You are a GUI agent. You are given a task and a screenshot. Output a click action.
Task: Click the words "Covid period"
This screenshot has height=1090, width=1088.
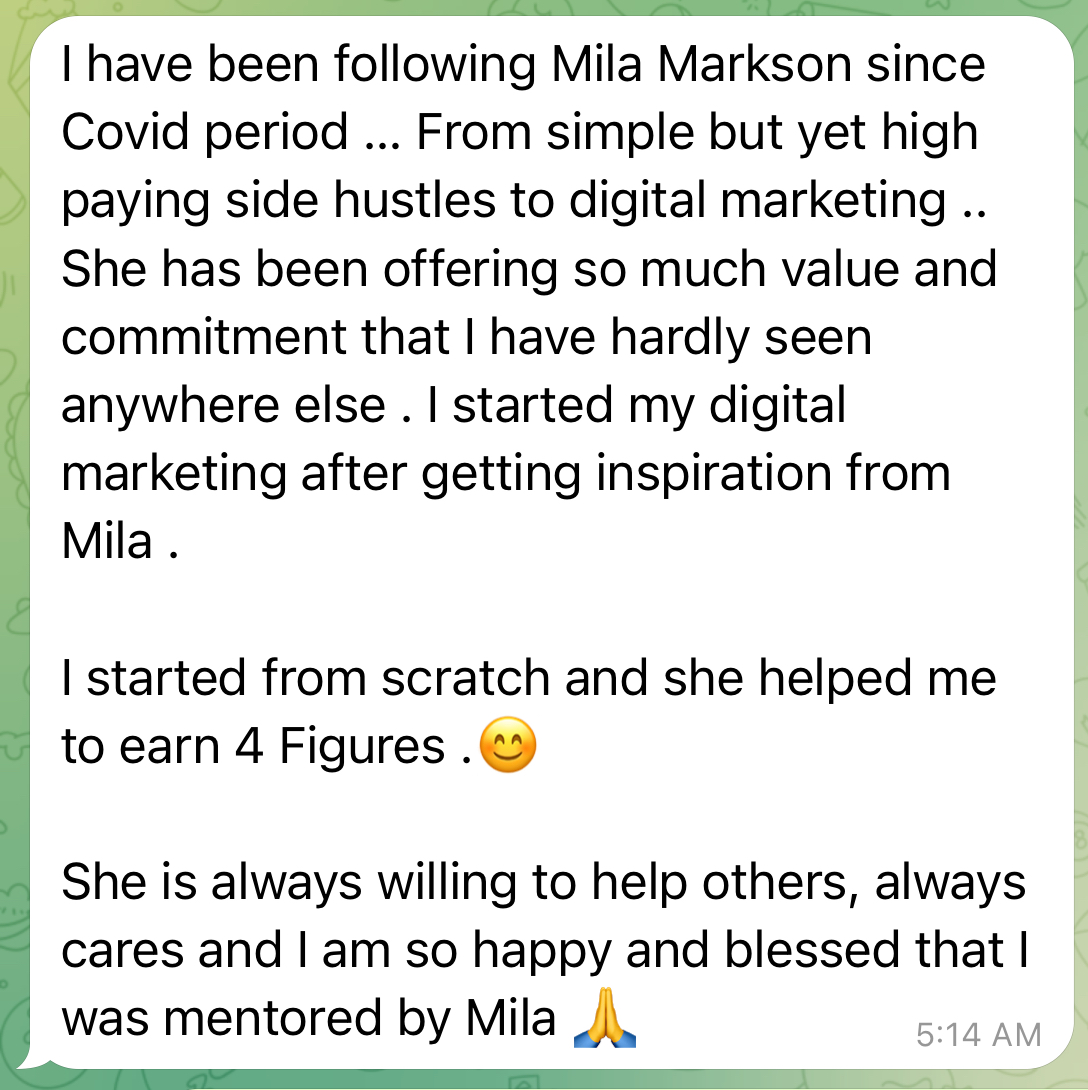click(x=204, y=132)
